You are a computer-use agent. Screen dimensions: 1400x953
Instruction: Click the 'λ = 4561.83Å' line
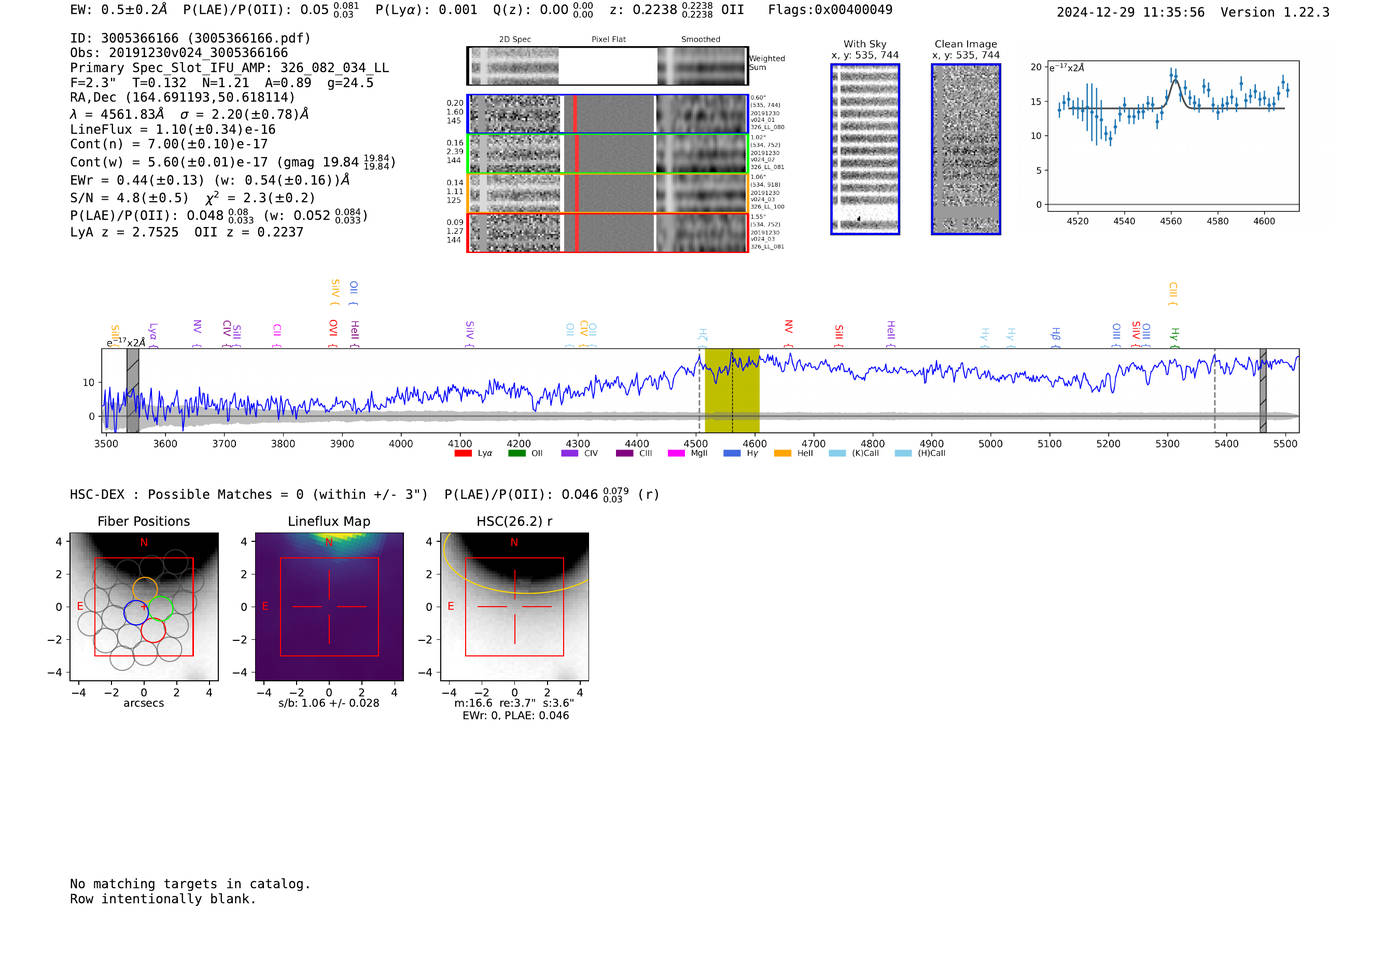(x=117, y=114)
